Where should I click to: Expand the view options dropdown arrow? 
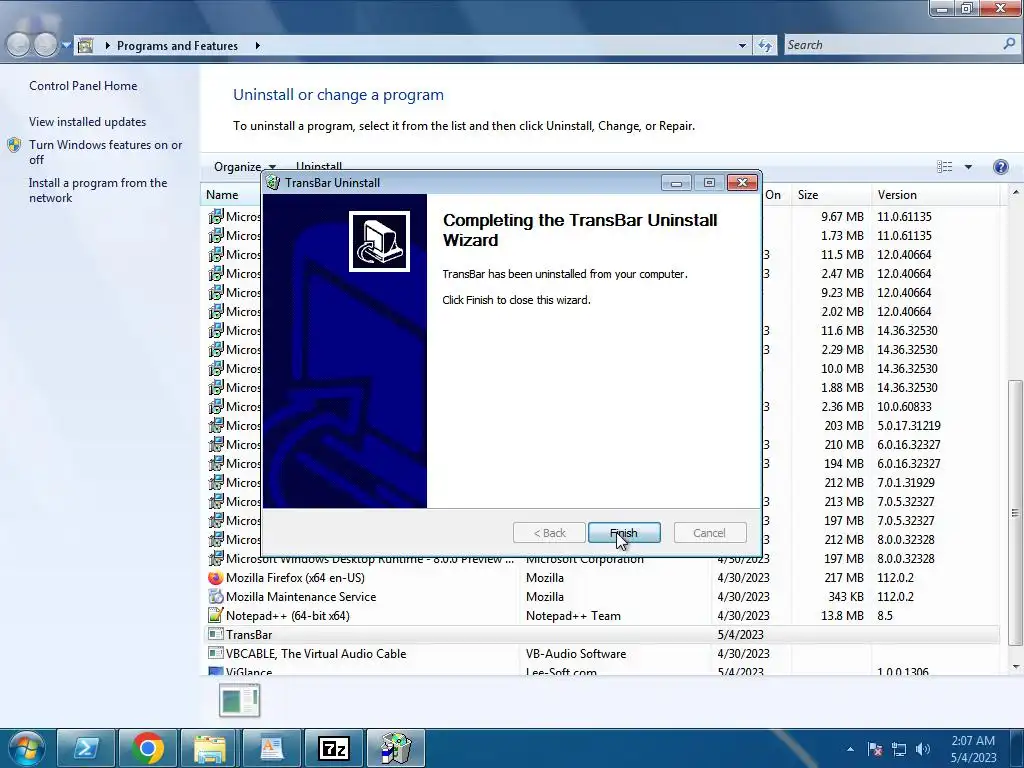968,167
